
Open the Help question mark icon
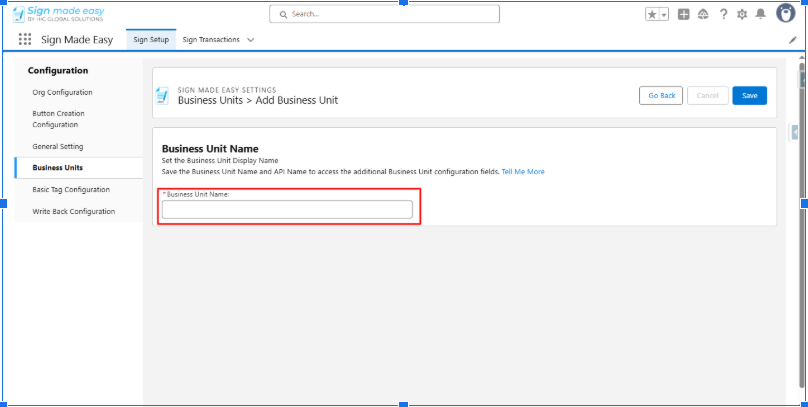click(x=723, y=14)
